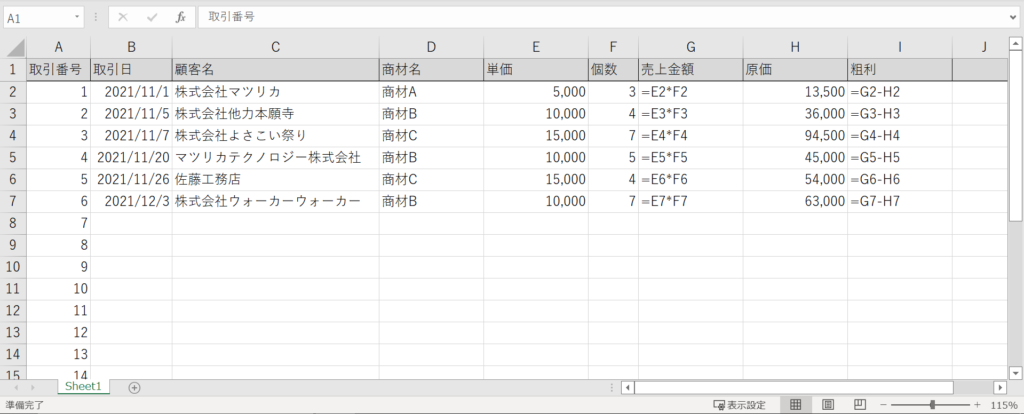Click the cancel X icon in formula bar
The width and height of the screenshot is (1024, 414).
122,18
